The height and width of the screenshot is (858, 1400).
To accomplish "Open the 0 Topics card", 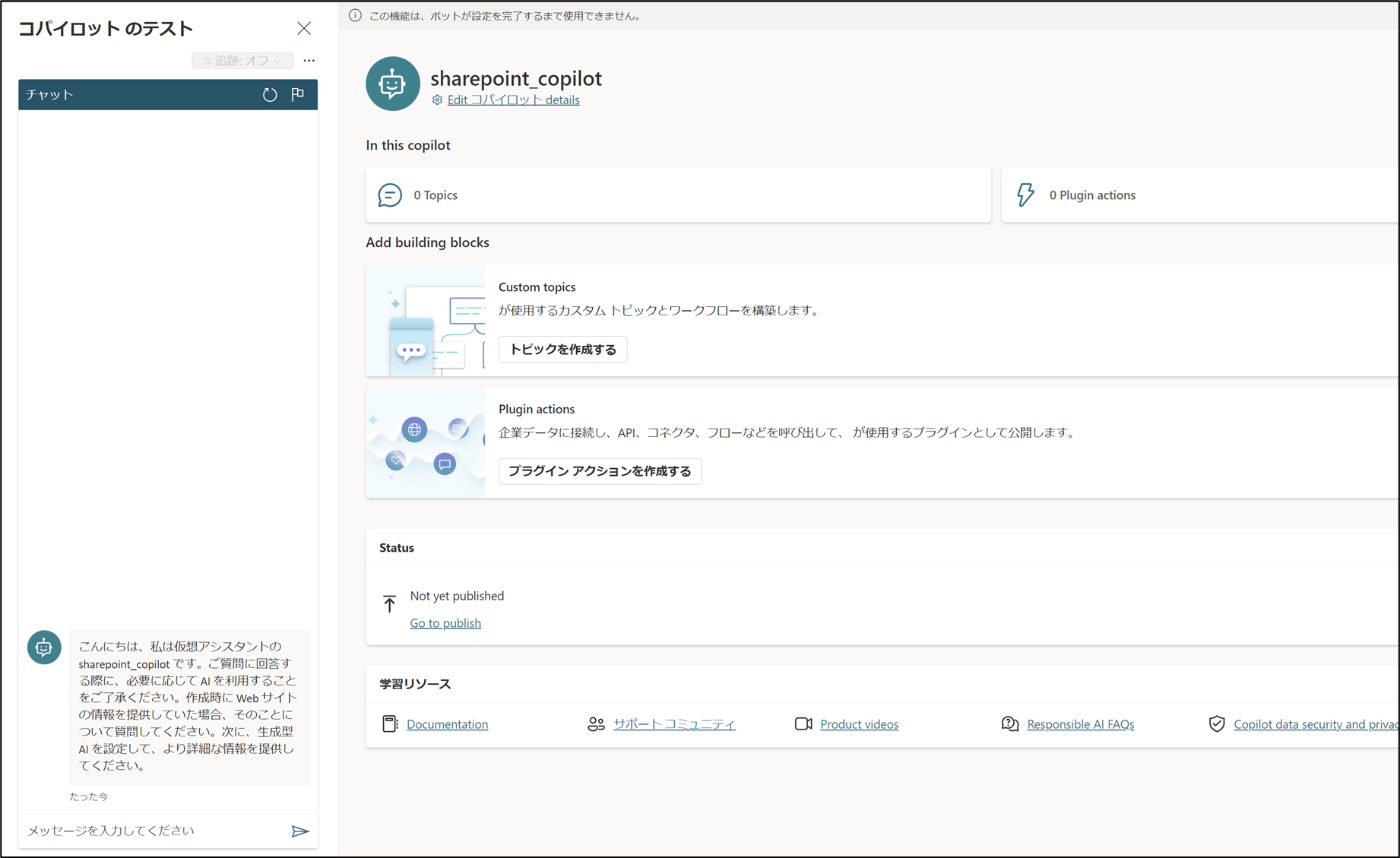I will [678, 195].
